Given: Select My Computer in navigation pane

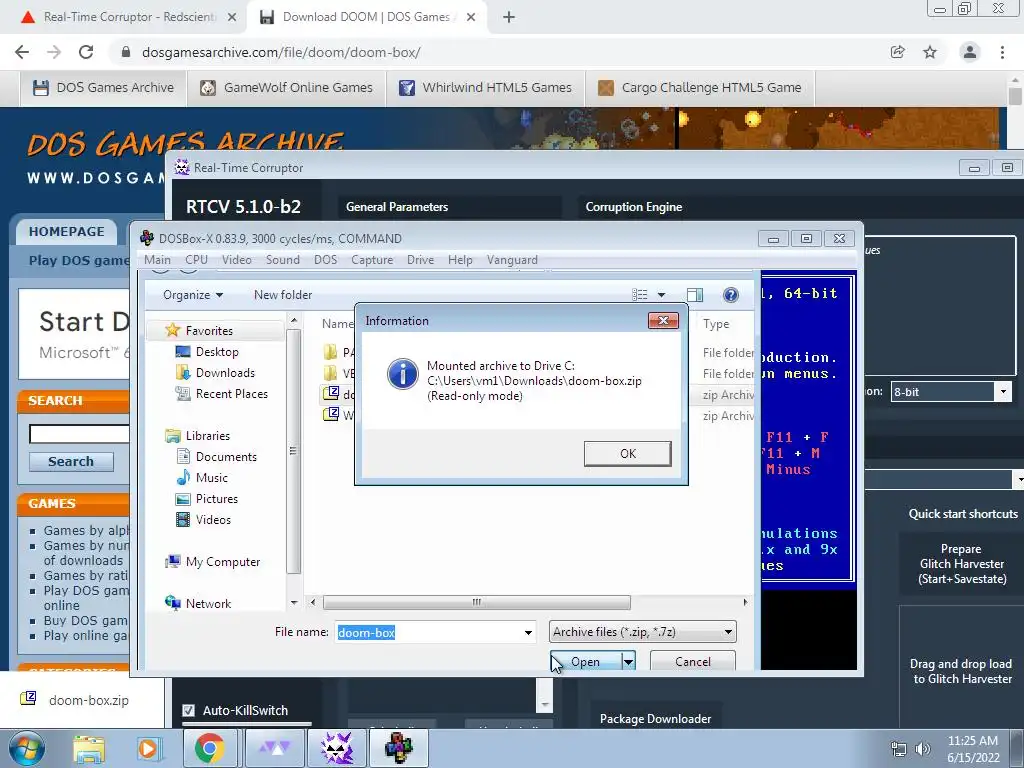Looking at the screenshot, I should coord(222,562).
